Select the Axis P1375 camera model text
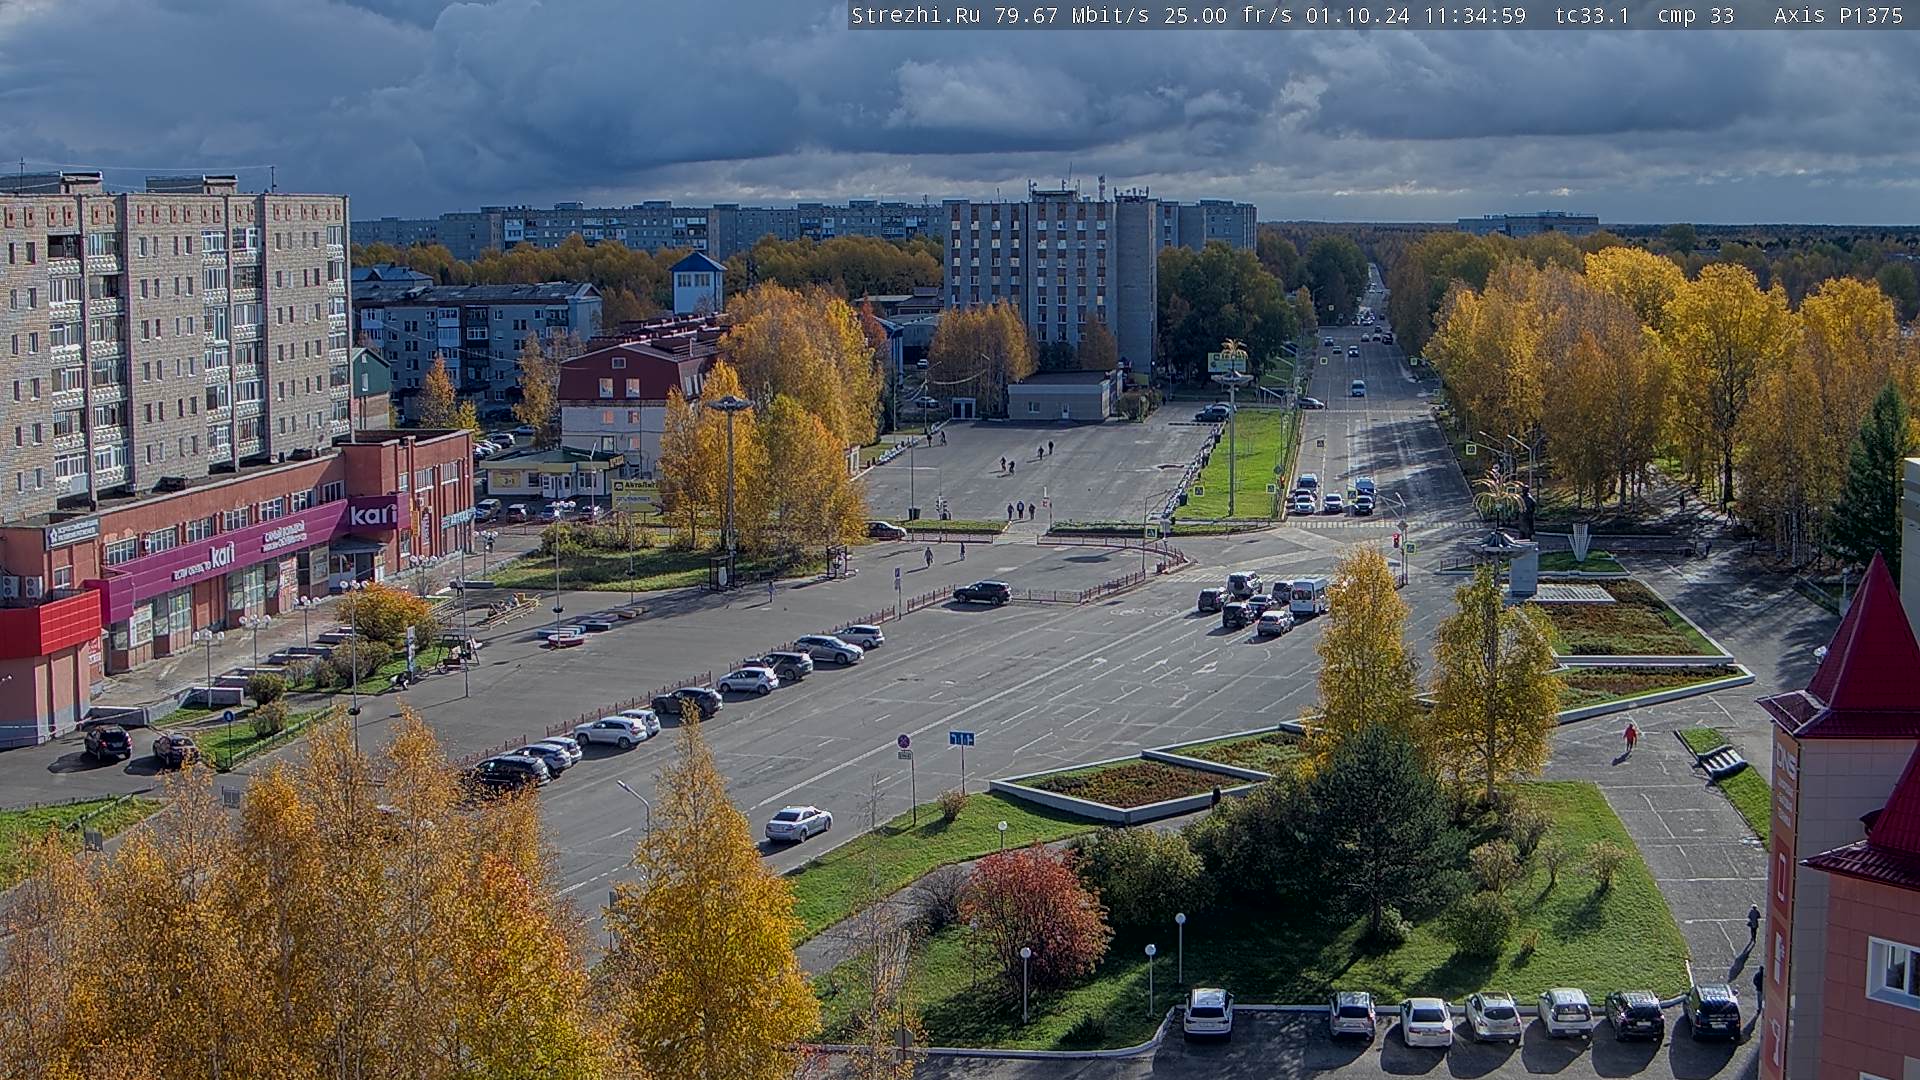The image size is (1920, 1080). (1838, 15)
